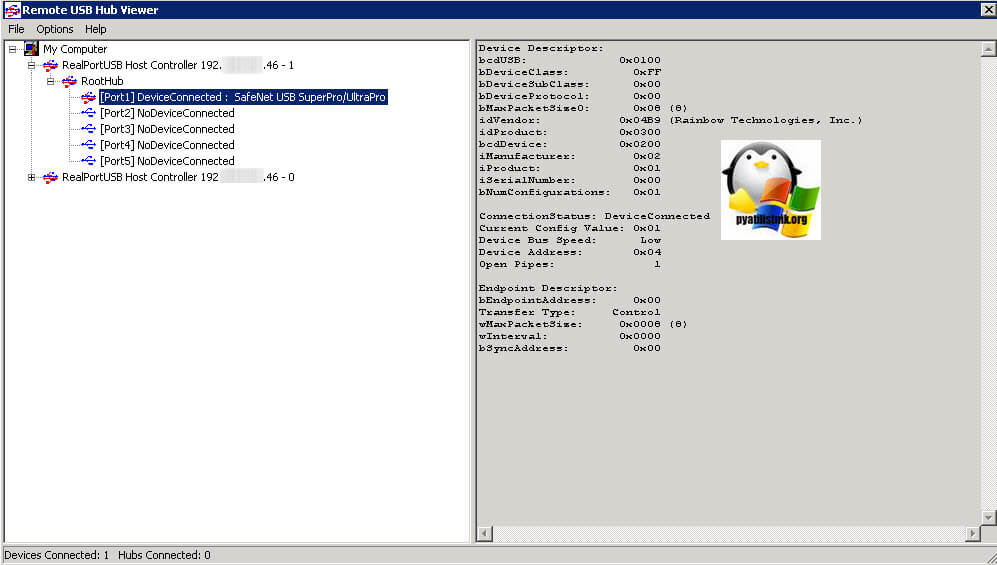Click the USB icon next to Port4
997x565 pixels.
88,145
